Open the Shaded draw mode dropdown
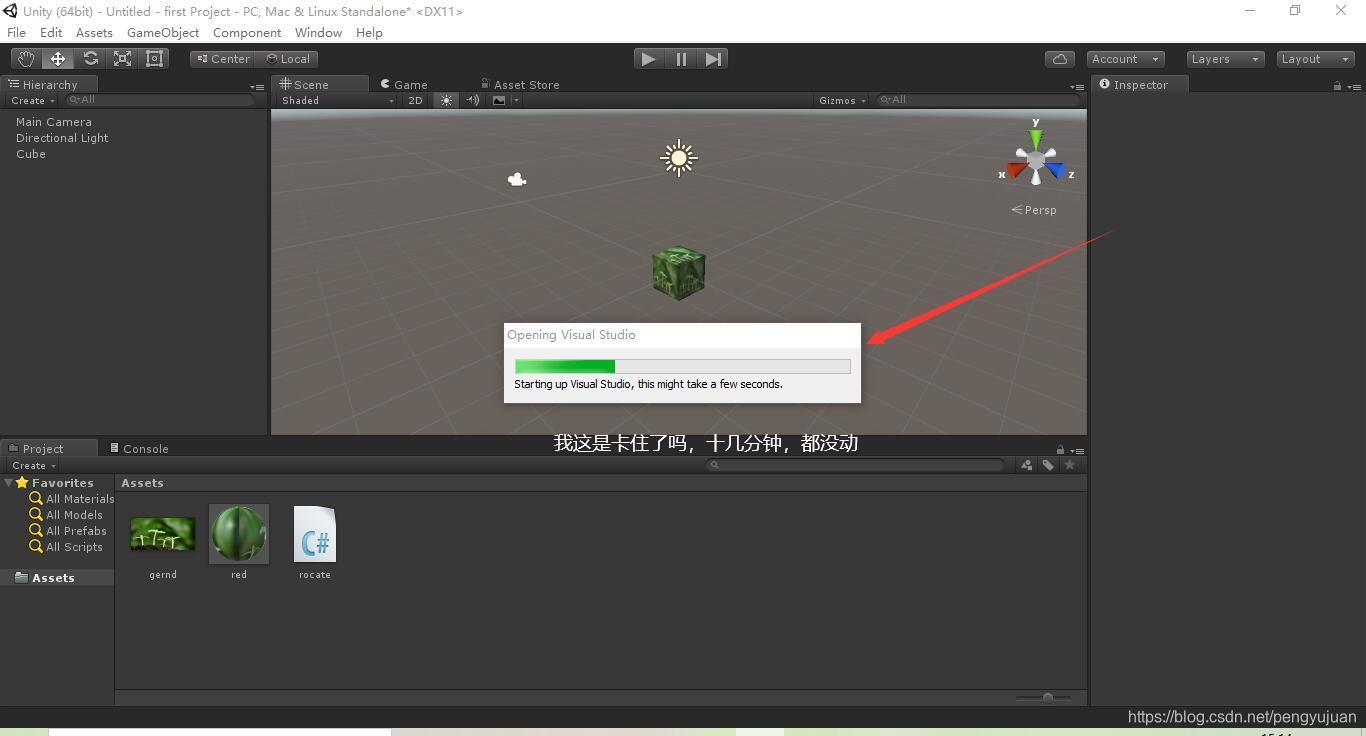 337,100
